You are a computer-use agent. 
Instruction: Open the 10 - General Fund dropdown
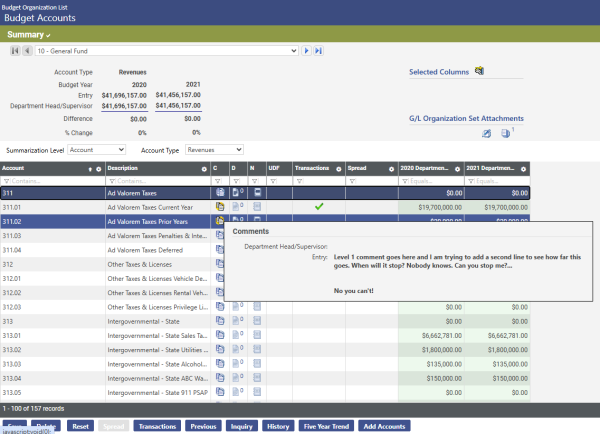(167, 50)
